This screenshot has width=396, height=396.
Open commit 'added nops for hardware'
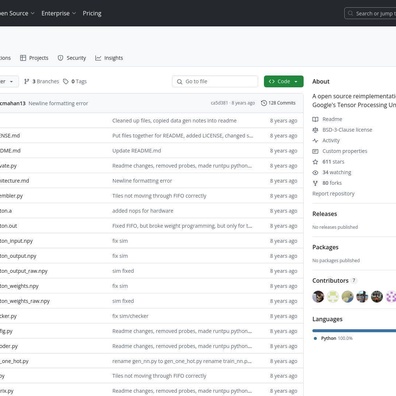[143, 211]
